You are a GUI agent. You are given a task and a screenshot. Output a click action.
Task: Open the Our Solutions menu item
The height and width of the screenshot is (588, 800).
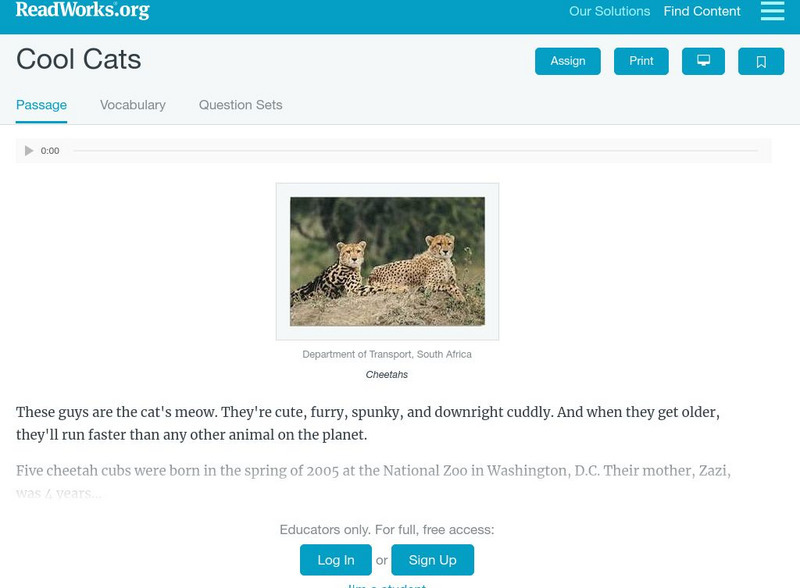click(608, 12)
